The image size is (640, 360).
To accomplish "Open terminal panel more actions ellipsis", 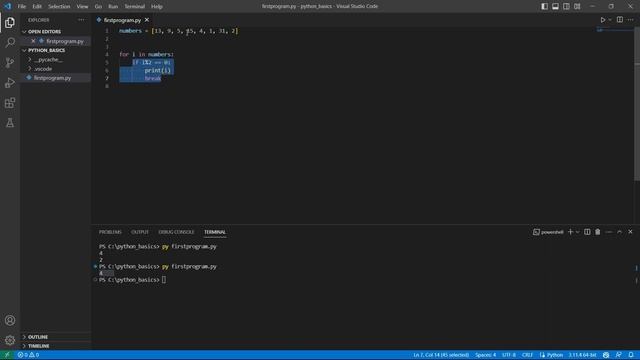I will coord(609,232).
